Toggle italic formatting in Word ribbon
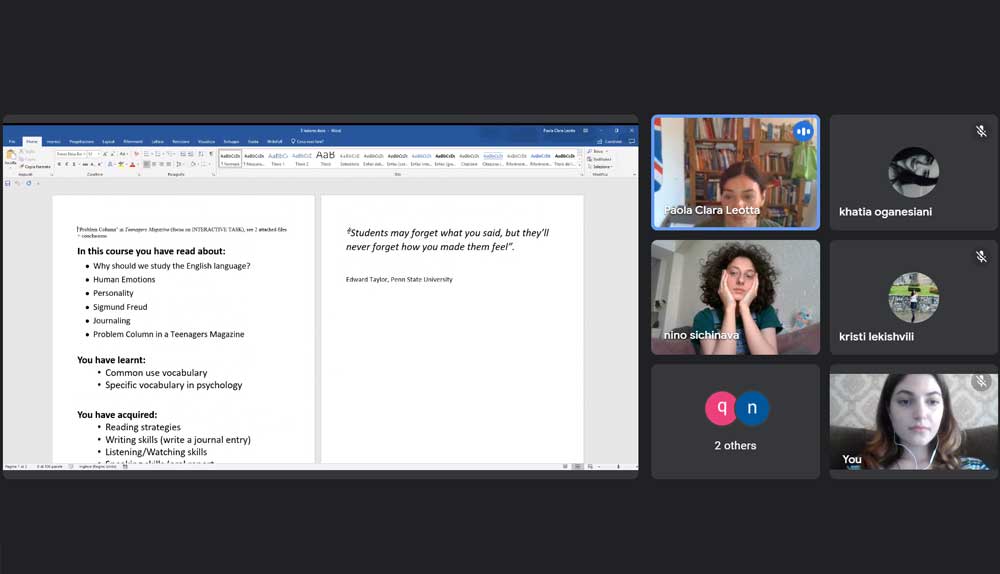Viewport: 1000px width, 574px height. (67, 164)
